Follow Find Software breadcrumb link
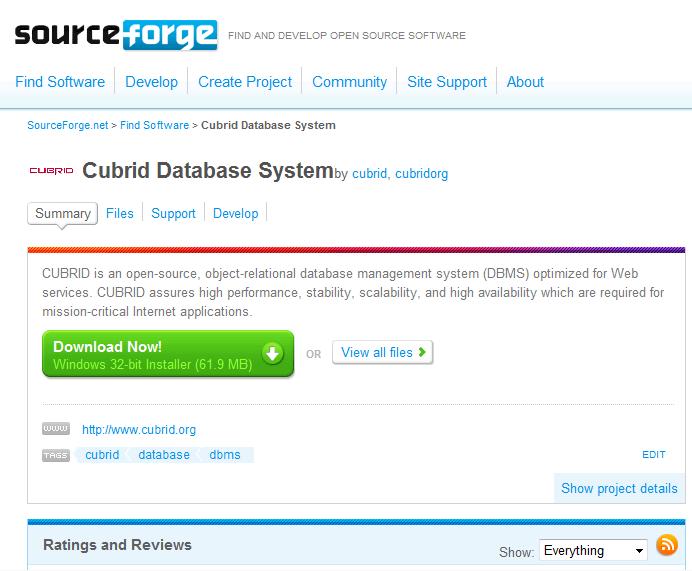692x571 pixels. tap(154, 125)
